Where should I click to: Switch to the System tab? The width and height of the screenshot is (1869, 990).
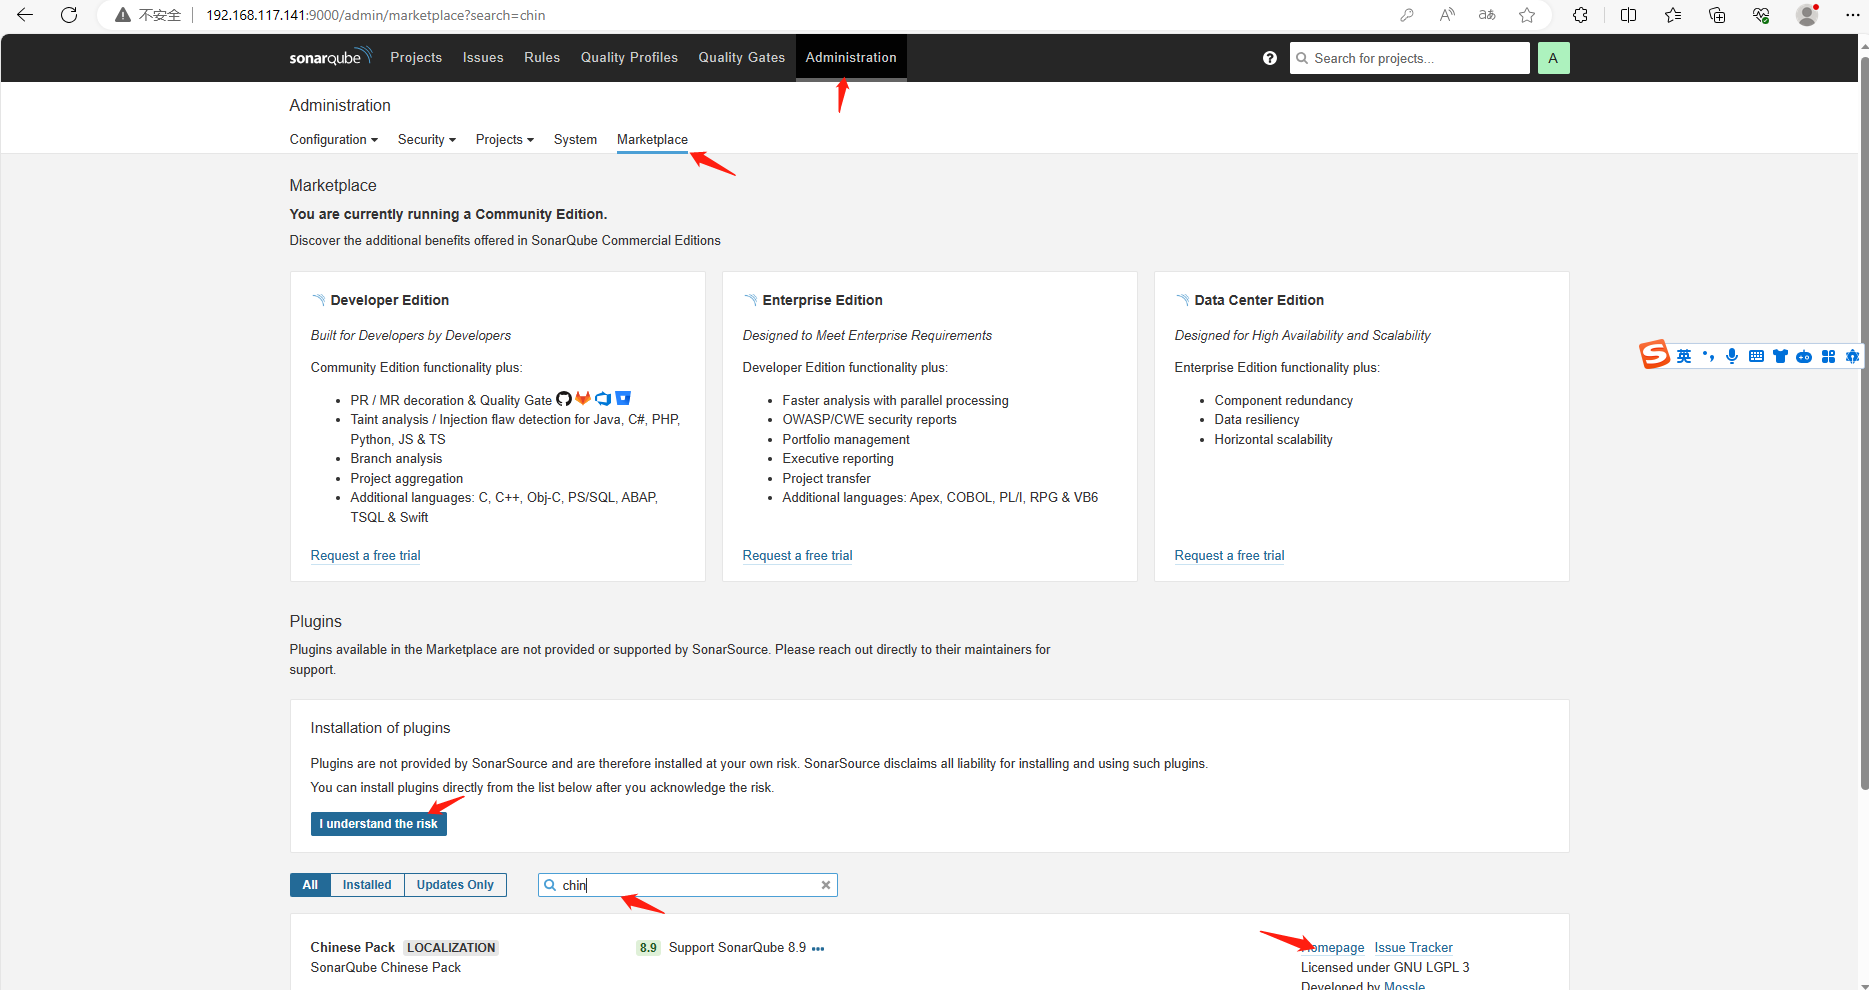575,139
